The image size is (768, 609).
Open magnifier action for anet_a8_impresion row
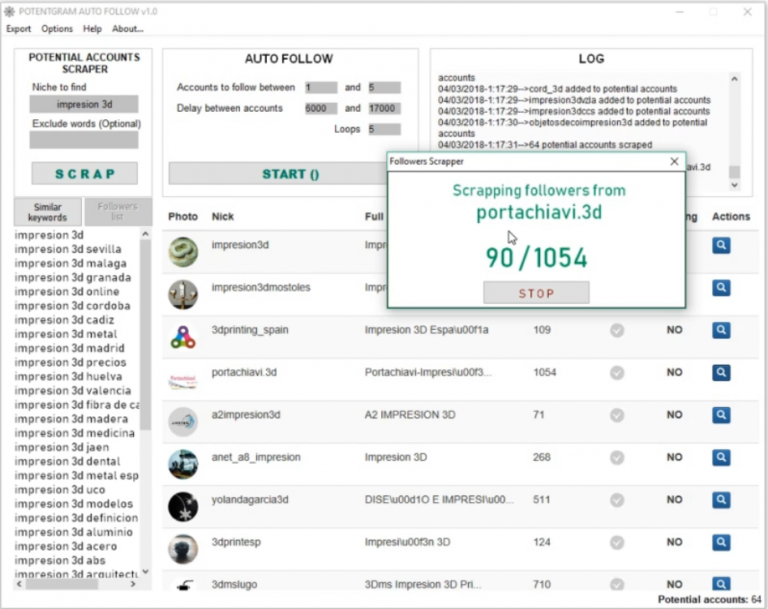(721, 458)
